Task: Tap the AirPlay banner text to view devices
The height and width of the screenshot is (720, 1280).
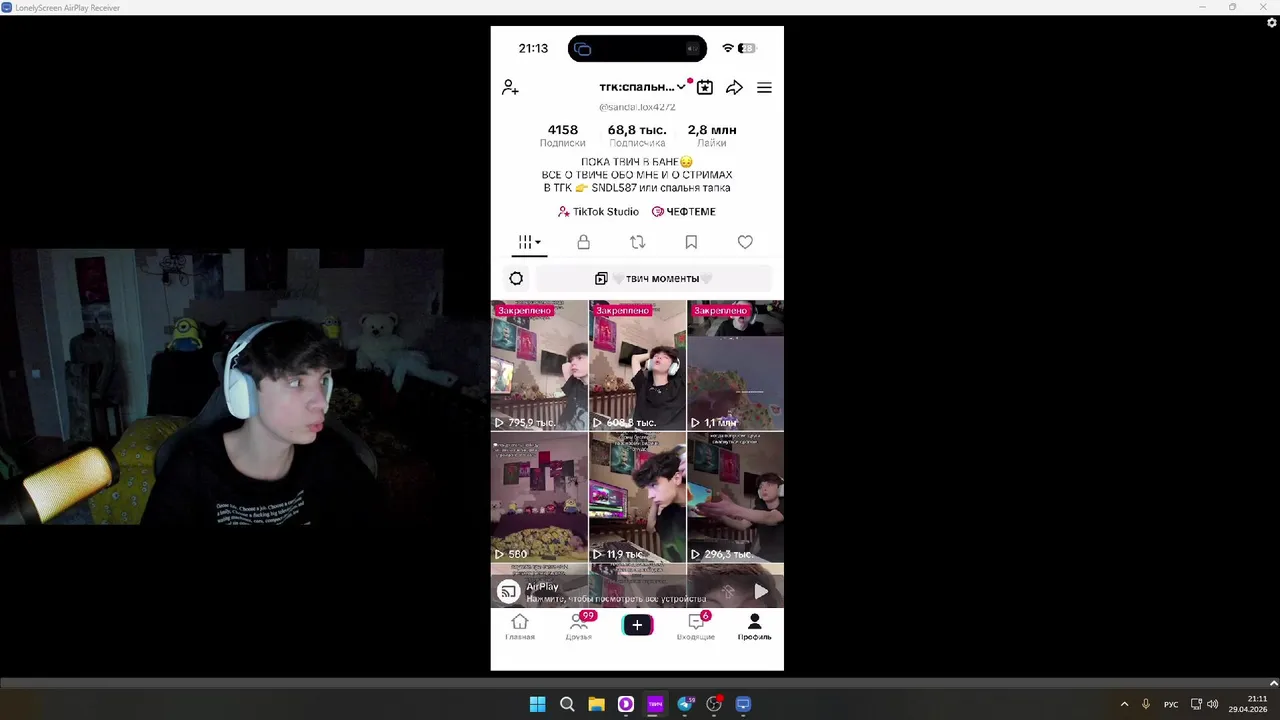Action: (x=616, y=592)
